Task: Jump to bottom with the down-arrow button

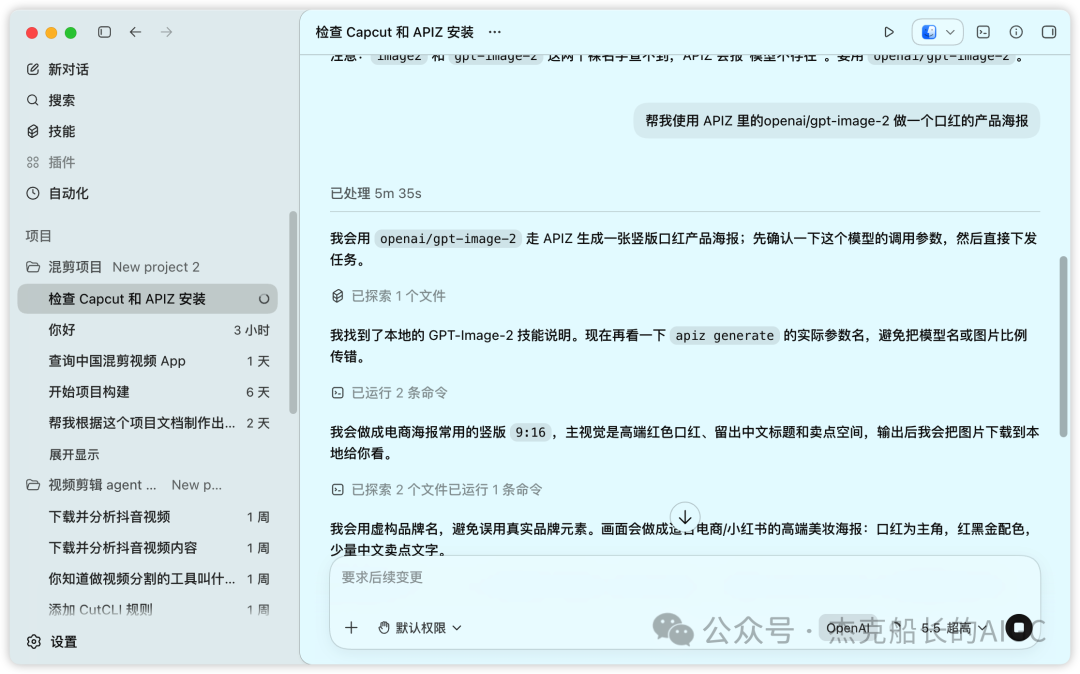Action: pos(685,517)
